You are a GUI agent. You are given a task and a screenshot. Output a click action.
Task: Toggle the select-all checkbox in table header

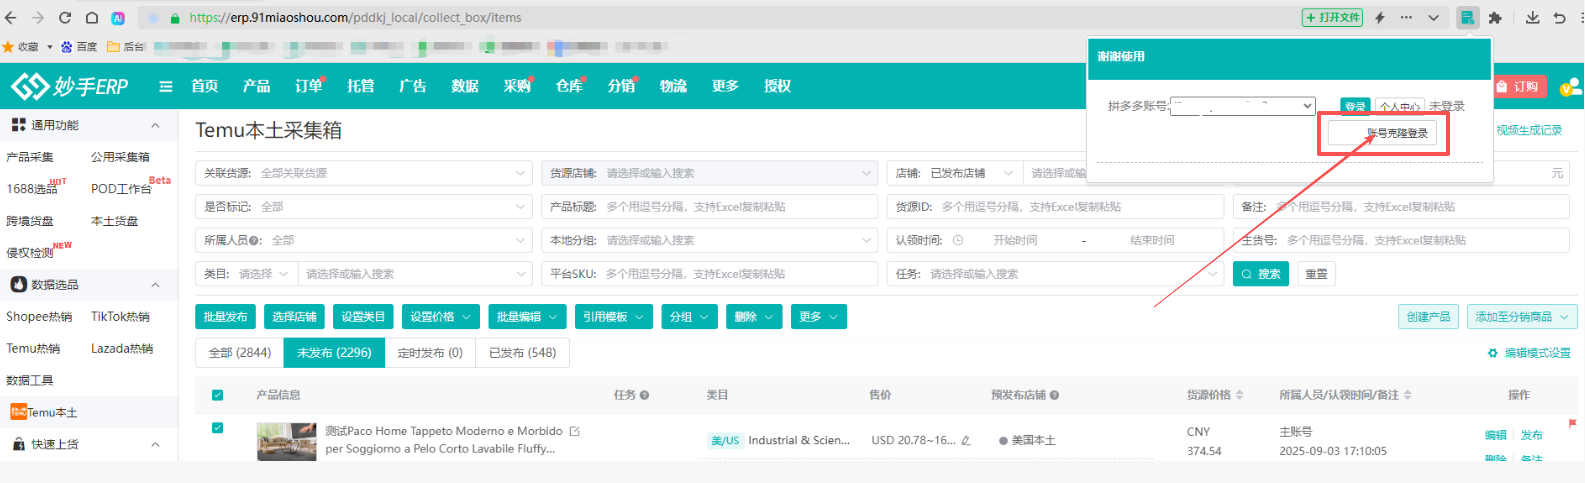[218, 395]
